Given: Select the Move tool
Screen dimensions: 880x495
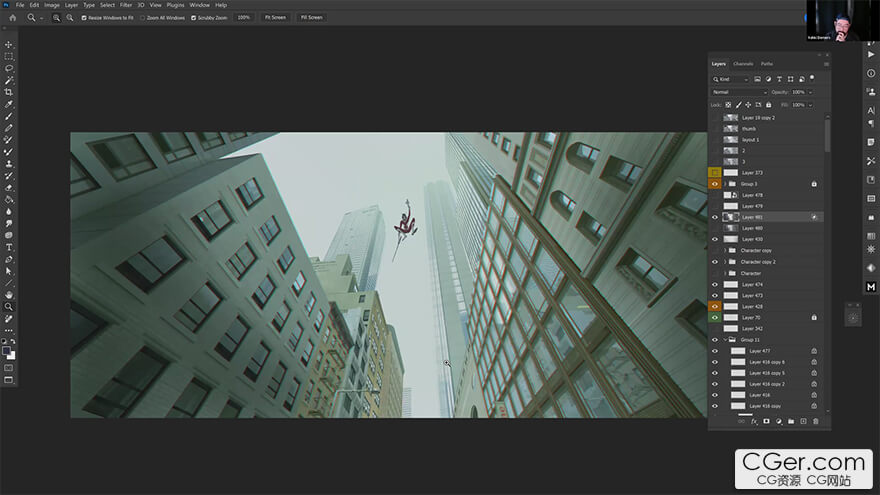Looking at the screenshot, I should (8, 44).
